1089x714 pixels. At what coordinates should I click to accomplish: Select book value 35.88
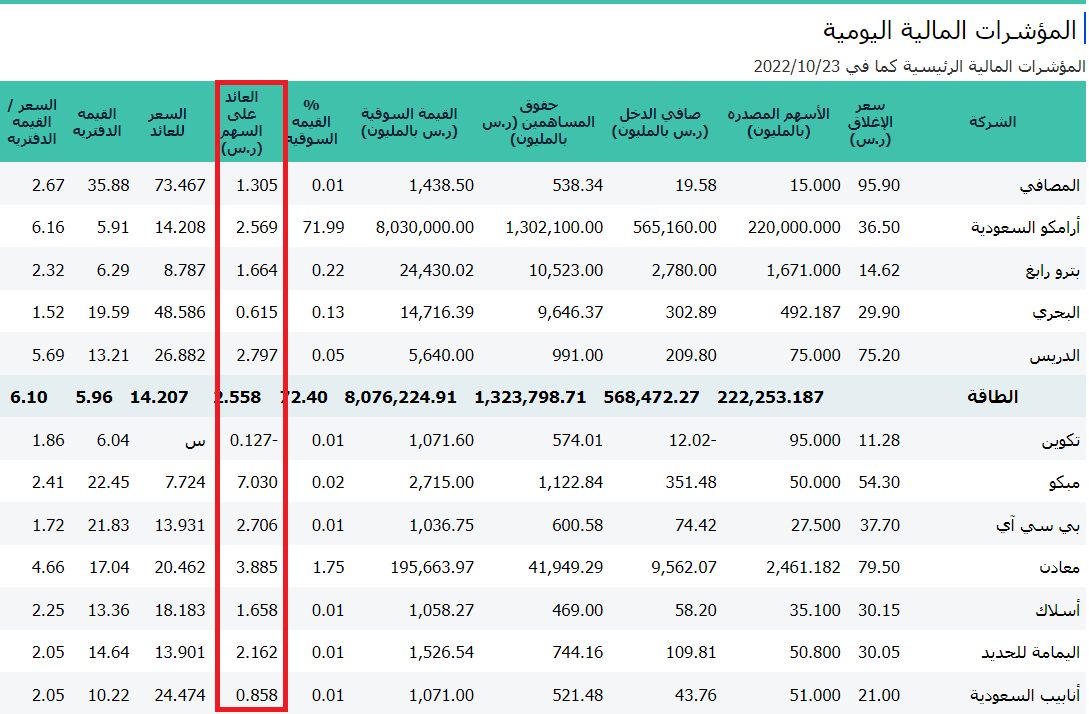(108, 185)
